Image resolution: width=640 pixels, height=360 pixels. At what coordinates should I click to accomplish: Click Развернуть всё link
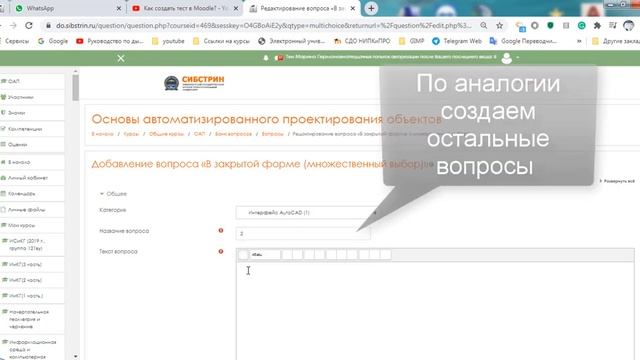(x=617, y=181)
